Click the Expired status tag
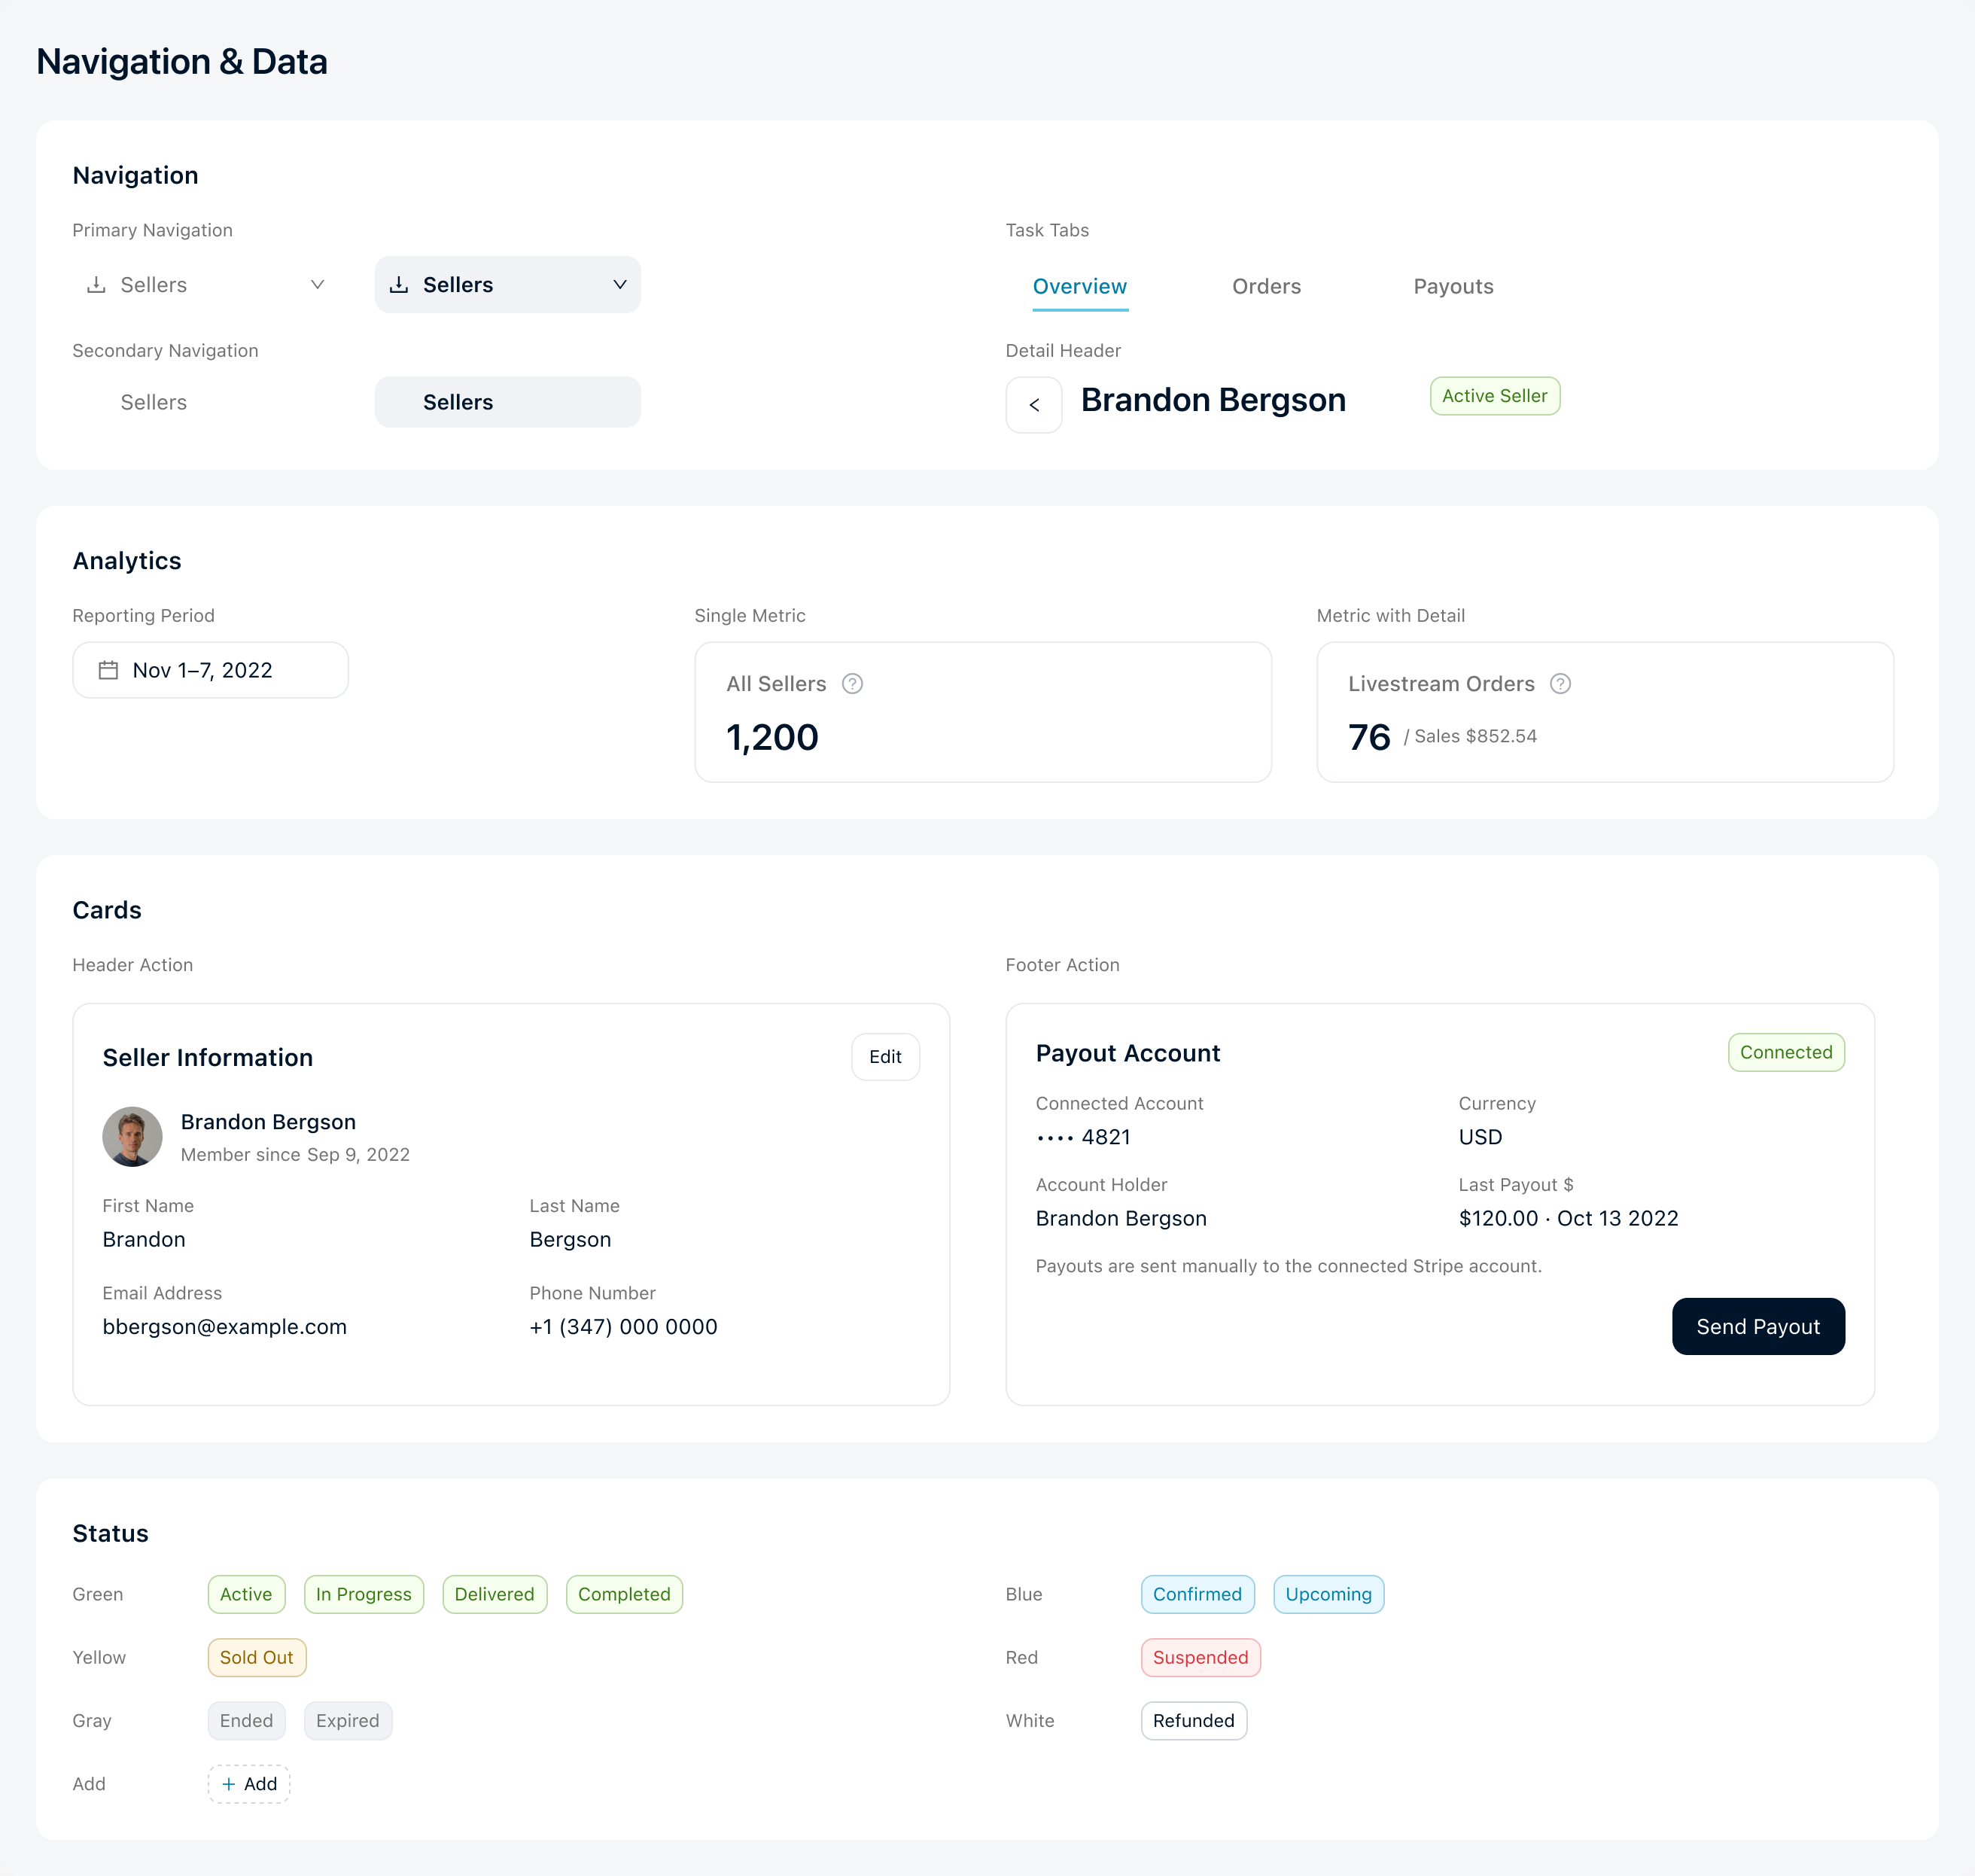The height and width of the screenshot is (1876, 1975). tap(348, 1720)
